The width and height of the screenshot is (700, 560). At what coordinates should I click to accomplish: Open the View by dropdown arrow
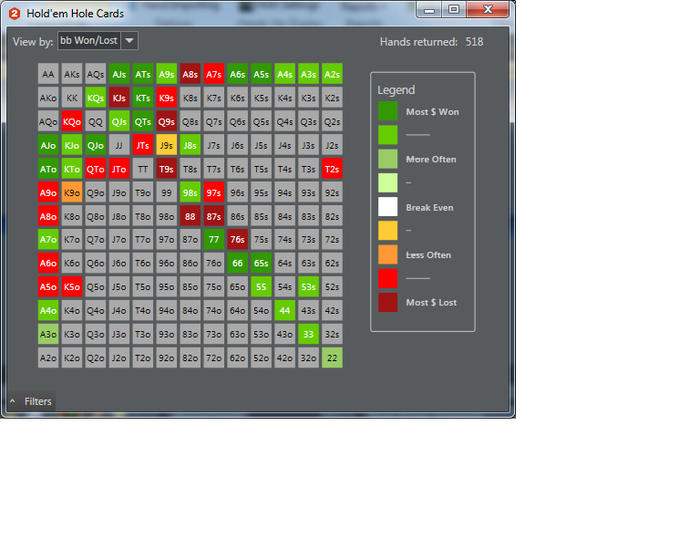129,41
